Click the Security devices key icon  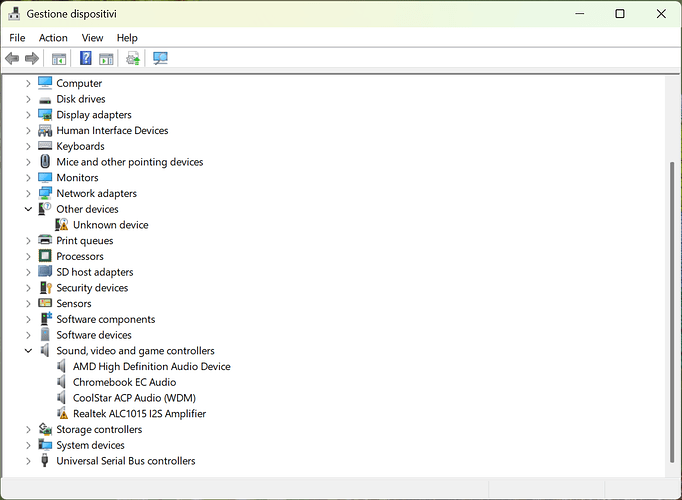[x=45, y=287]
